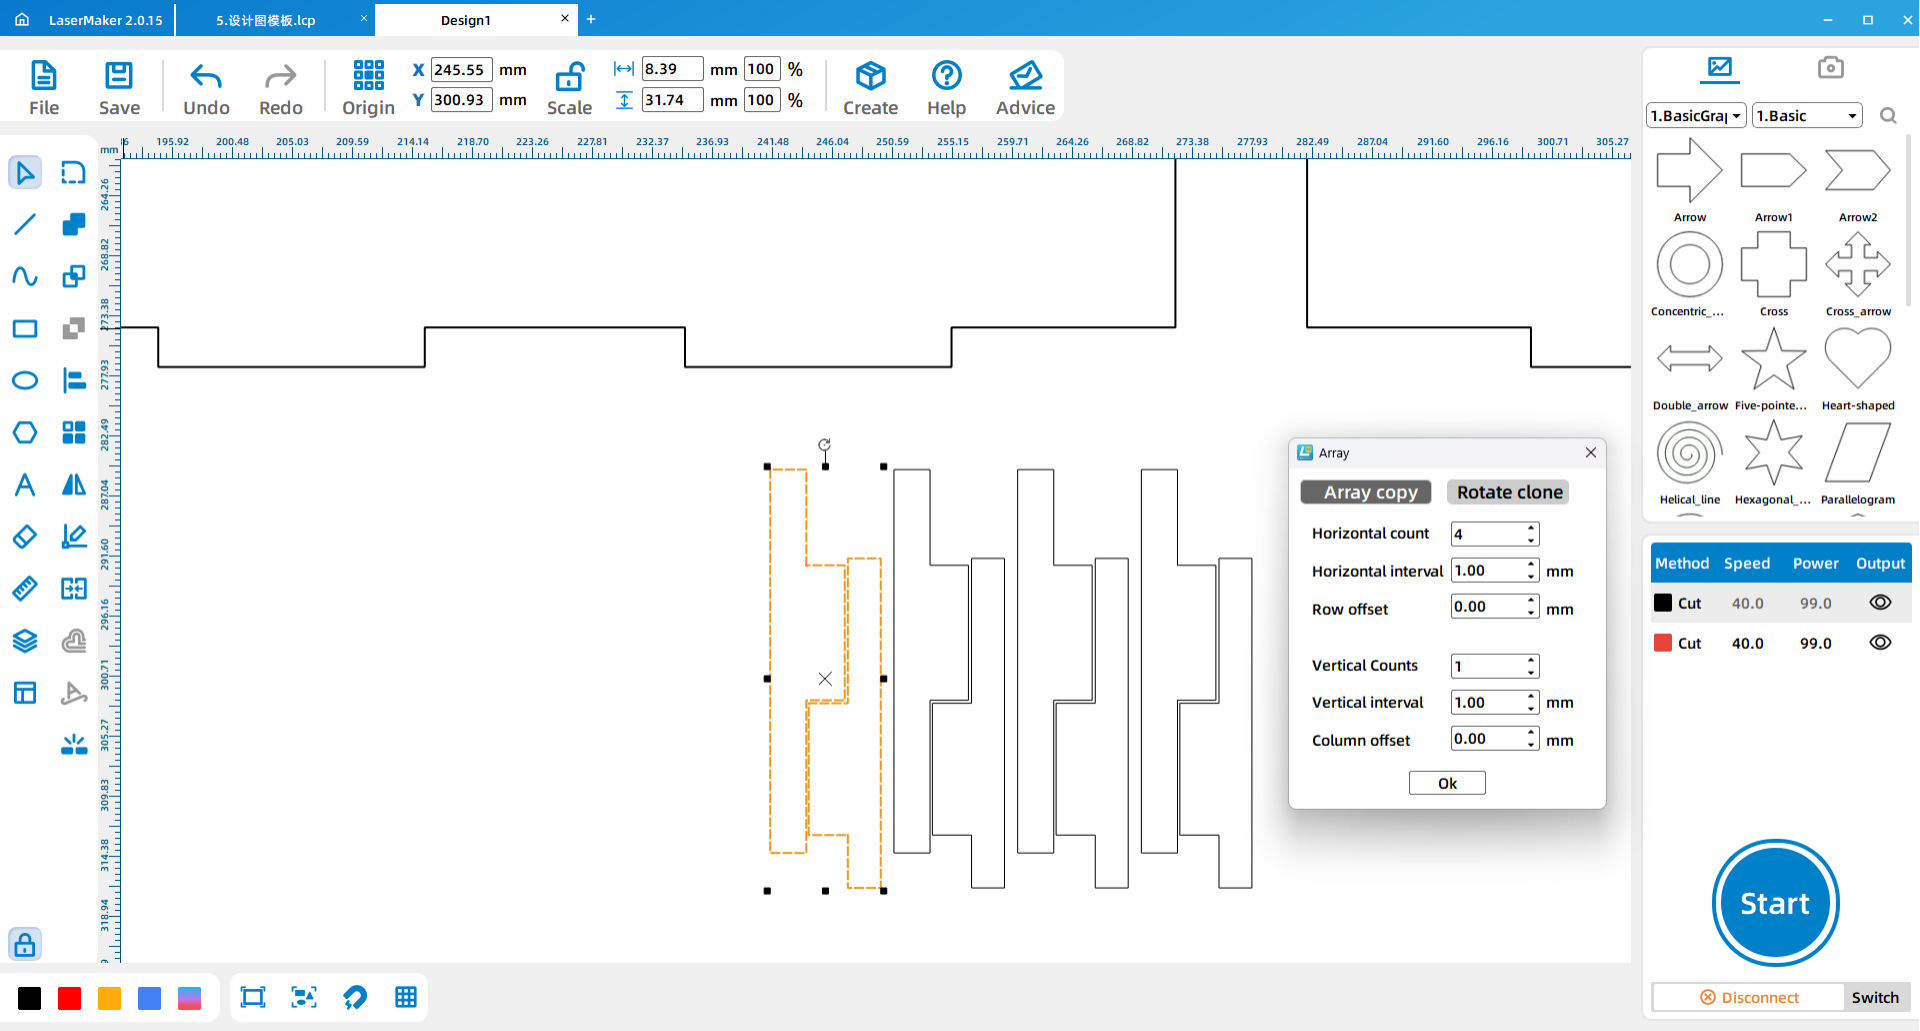1920x1031 pixels.
Task: Switch to the Design1 tab
Action: tap(466, 20)
